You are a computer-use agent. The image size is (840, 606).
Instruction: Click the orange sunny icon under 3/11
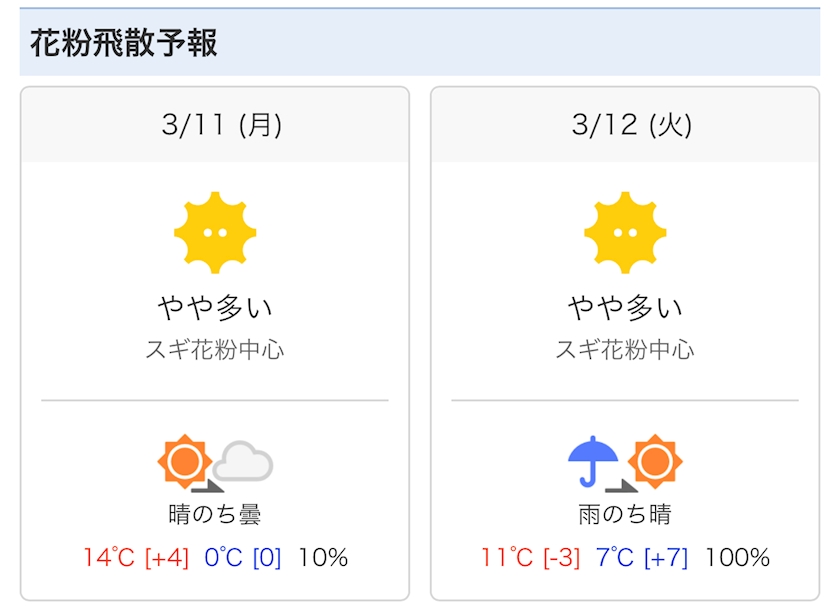click(x=184, y=461)
